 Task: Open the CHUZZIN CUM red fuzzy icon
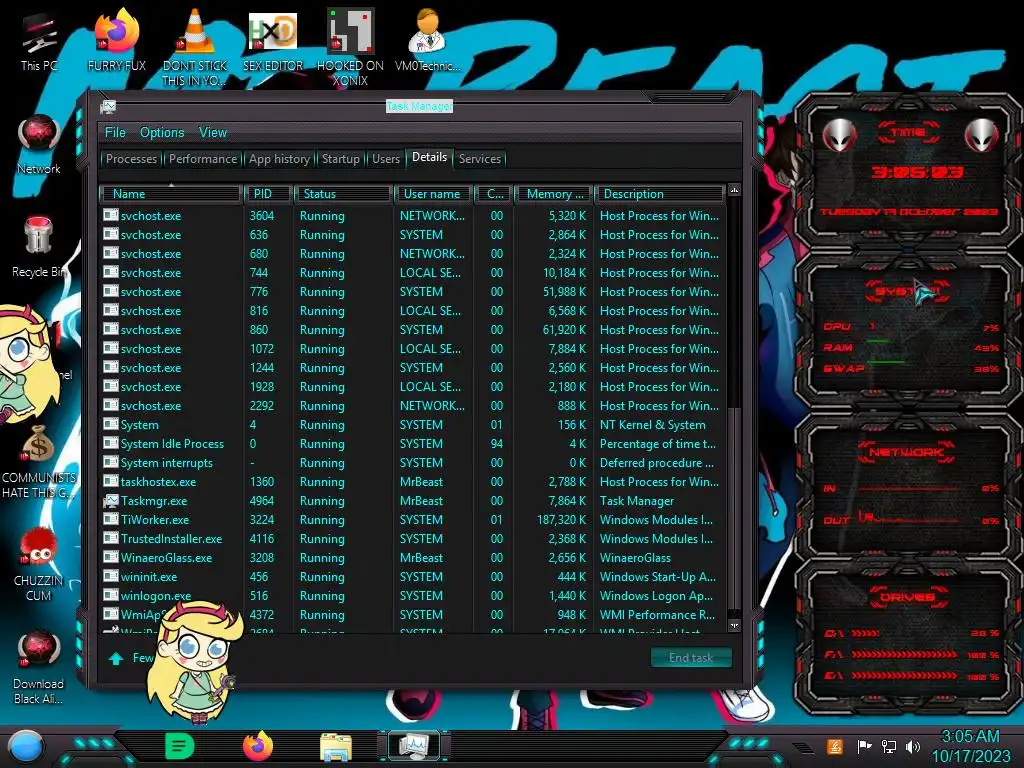click(39, 565)
